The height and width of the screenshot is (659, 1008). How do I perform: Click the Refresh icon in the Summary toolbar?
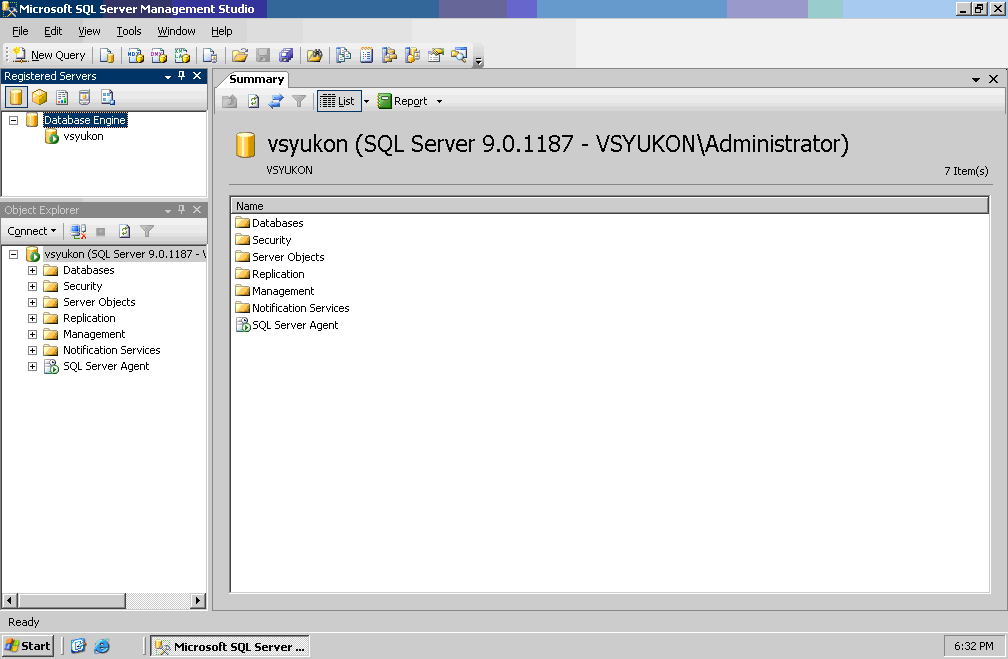coord(251,100)
